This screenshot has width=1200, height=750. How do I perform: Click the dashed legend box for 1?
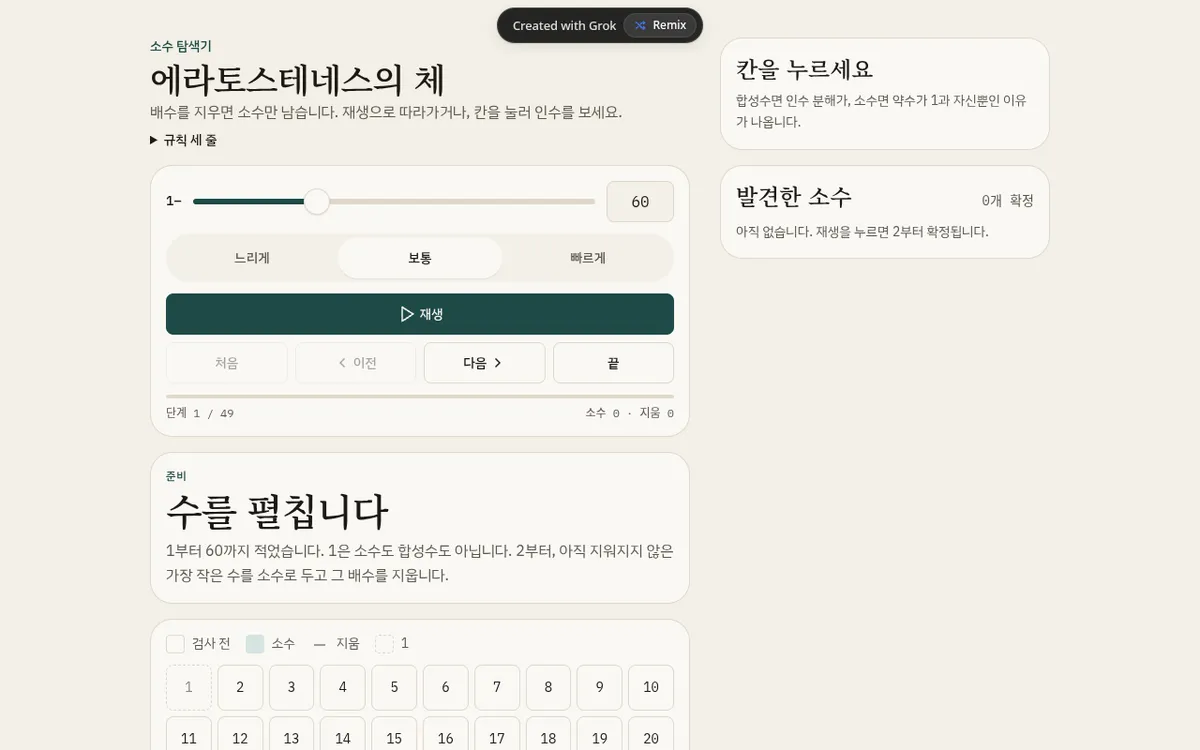(x=384, y=644)
